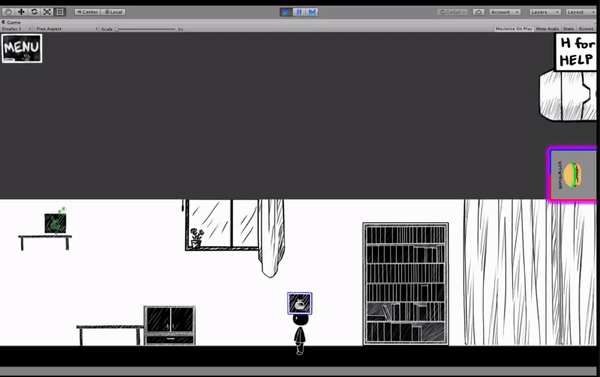
Task: Open the Account dropdown
Action: coord(505,12)
